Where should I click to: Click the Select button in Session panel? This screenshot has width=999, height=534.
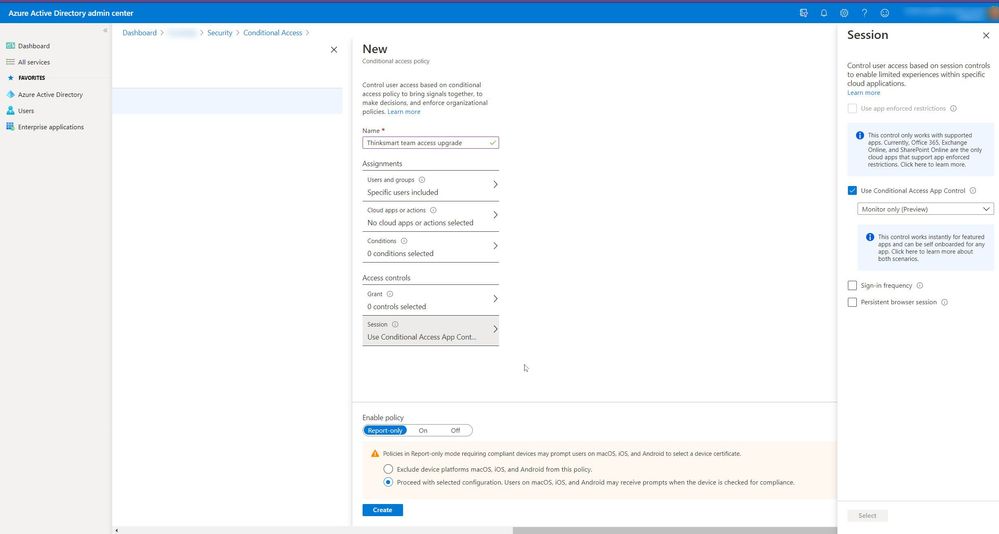[867, 516]
